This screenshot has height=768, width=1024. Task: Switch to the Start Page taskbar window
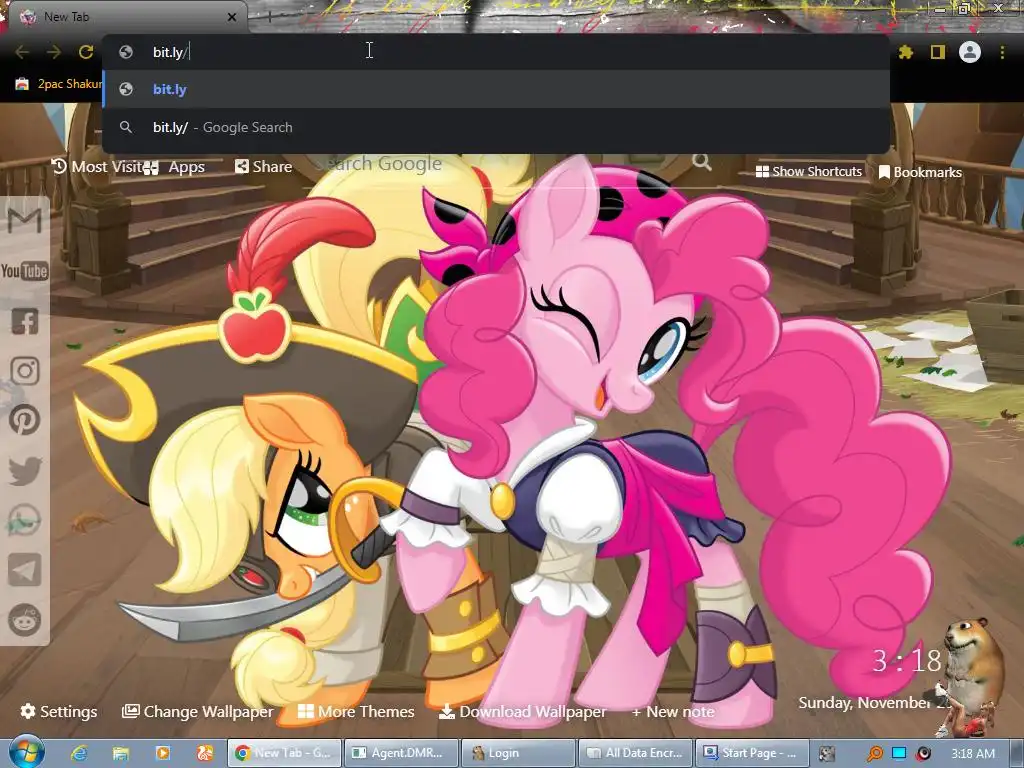pos(752,753)
